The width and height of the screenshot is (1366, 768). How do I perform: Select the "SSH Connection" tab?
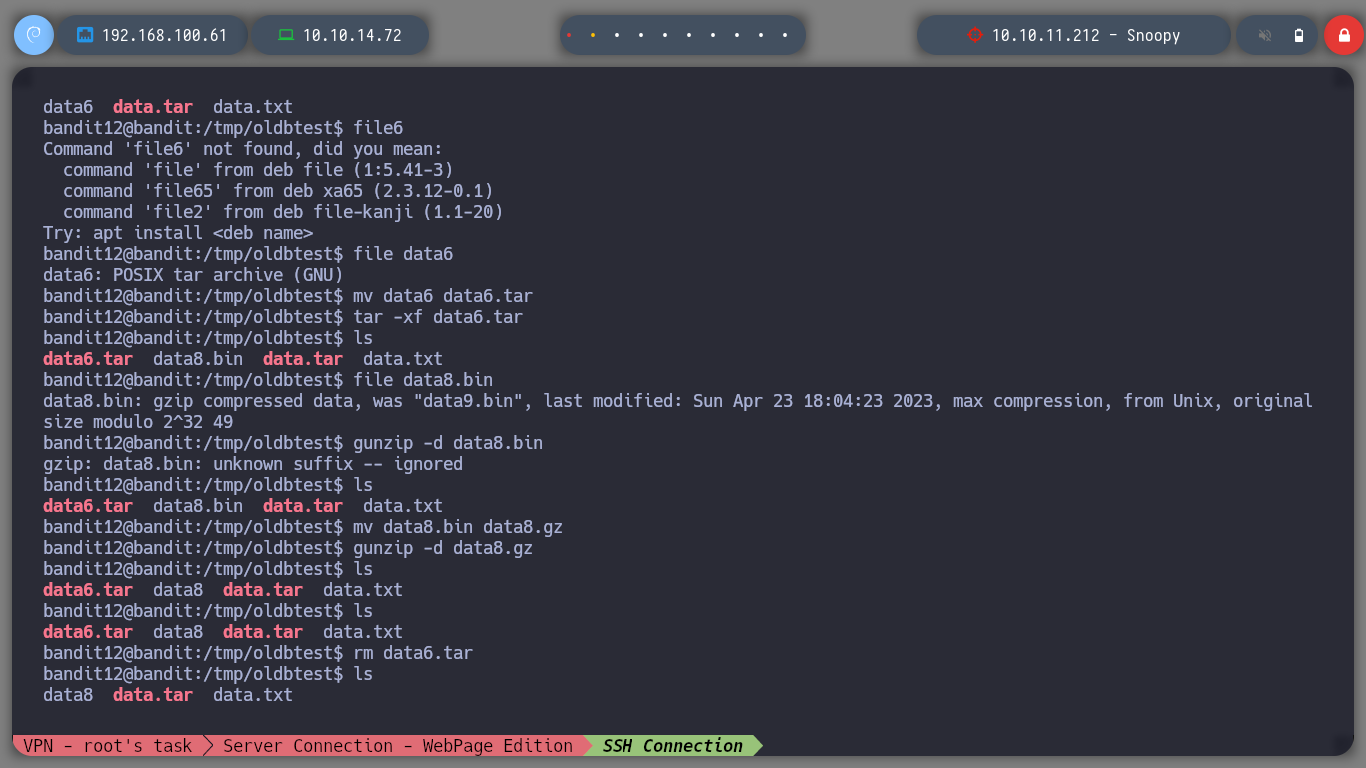[x=672, y=745]
